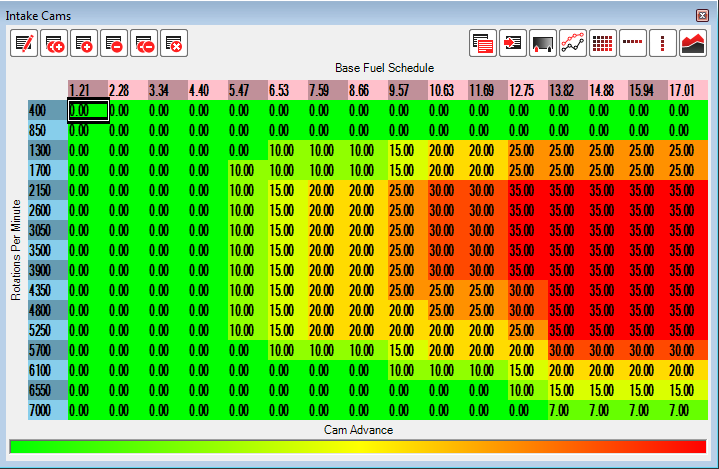Select the 30.00 cell at 3050 RPM, 11.69
This screenshot has height=469, width=719.
(x=488, y=230)
